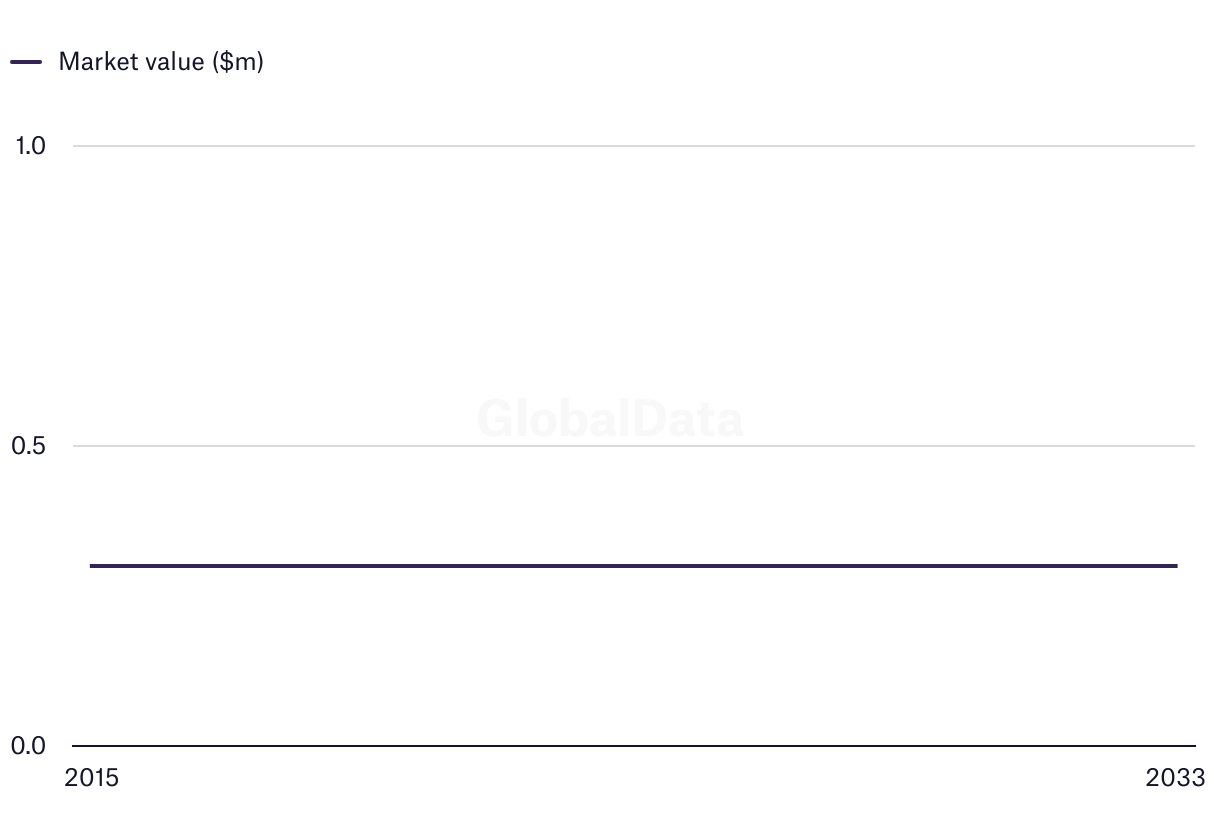This screenshot has height=836, width=1220.
Task: Click the x-axis baseline at 0.0
Action: click(634, 746)
